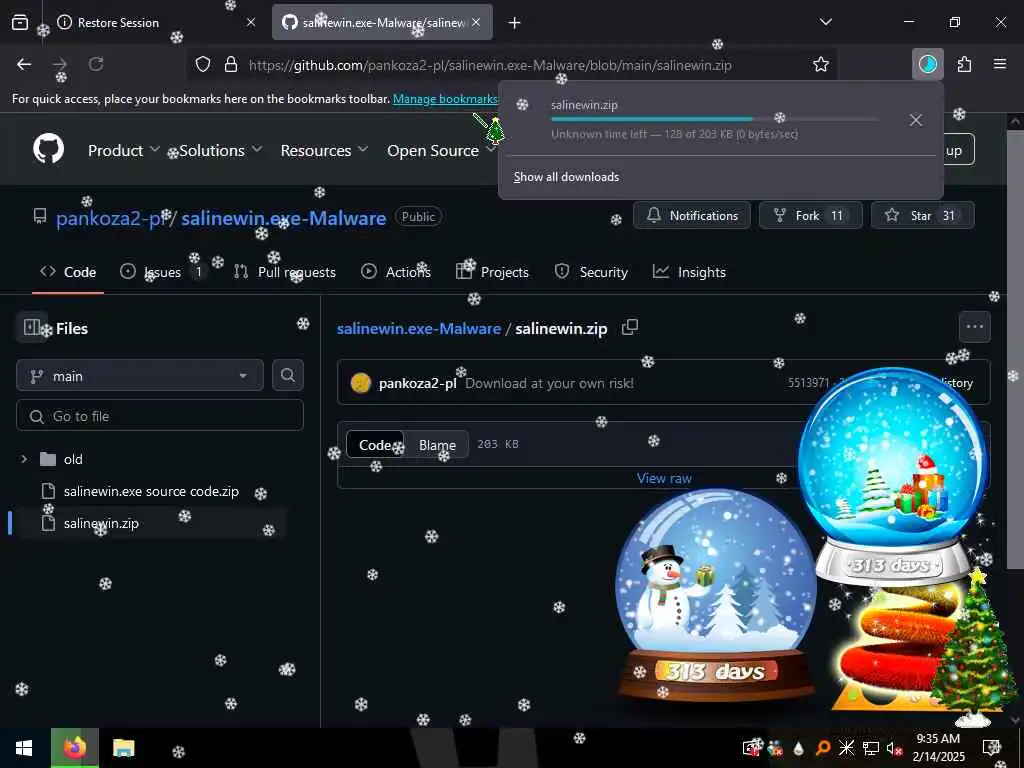The image size is (1024, 768).
Task: Click salinewin.exe-Malware breadcrumb link
Action: tap(419, 328)
